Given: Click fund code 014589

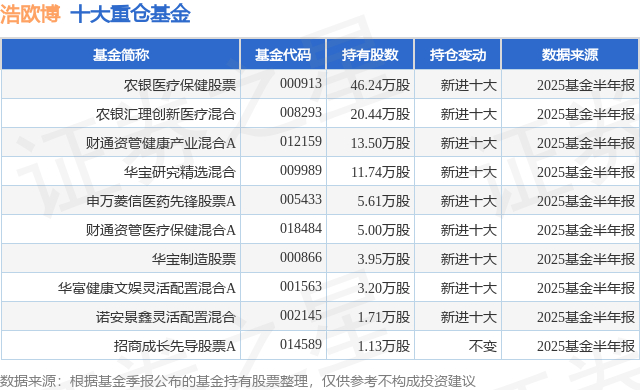Looking at the screenshot, I should pyautogui.click(x=301, y=344).
